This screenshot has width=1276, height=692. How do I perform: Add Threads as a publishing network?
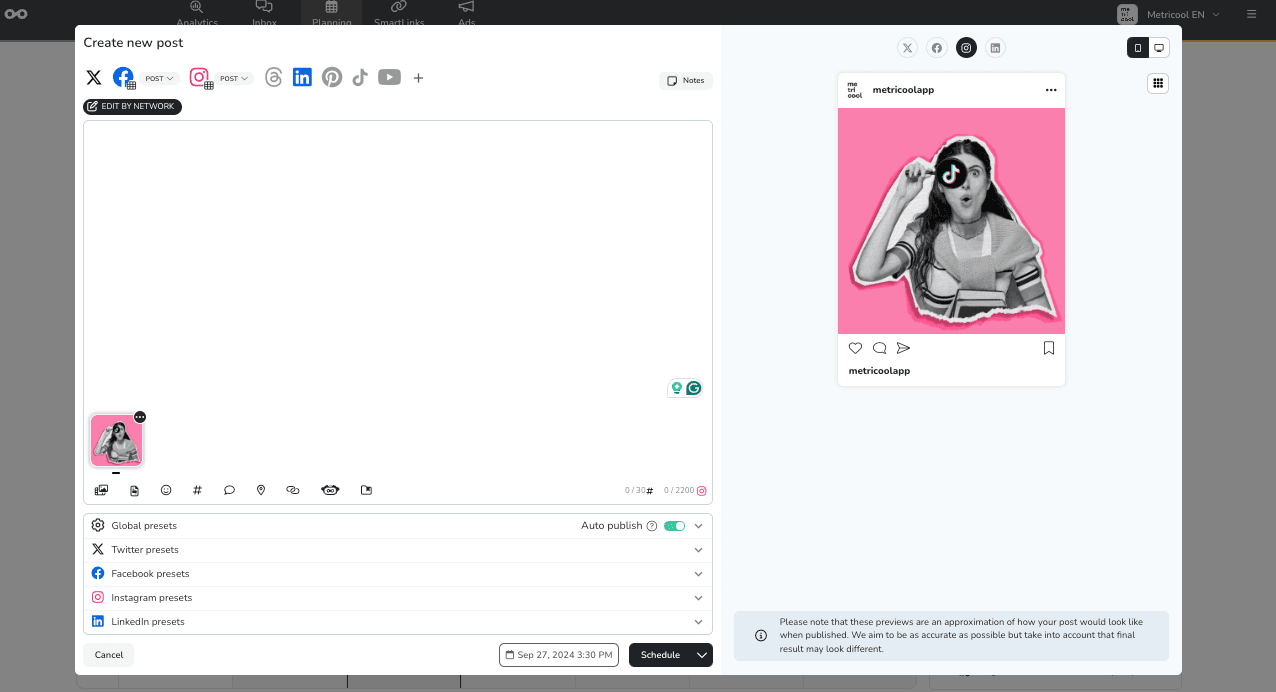[273, 77]
